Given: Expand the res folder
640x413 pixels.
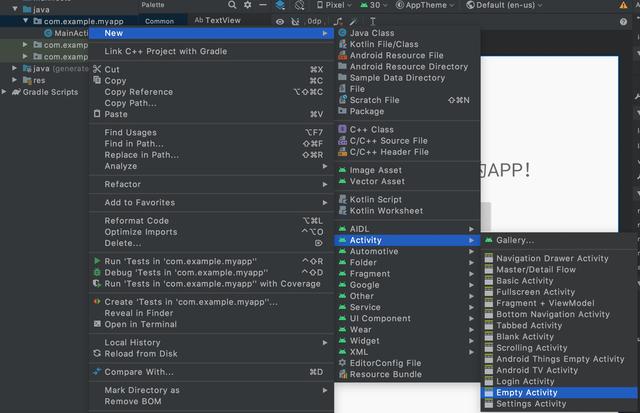Looking at the screenshot, I should (x=15, y=80).
